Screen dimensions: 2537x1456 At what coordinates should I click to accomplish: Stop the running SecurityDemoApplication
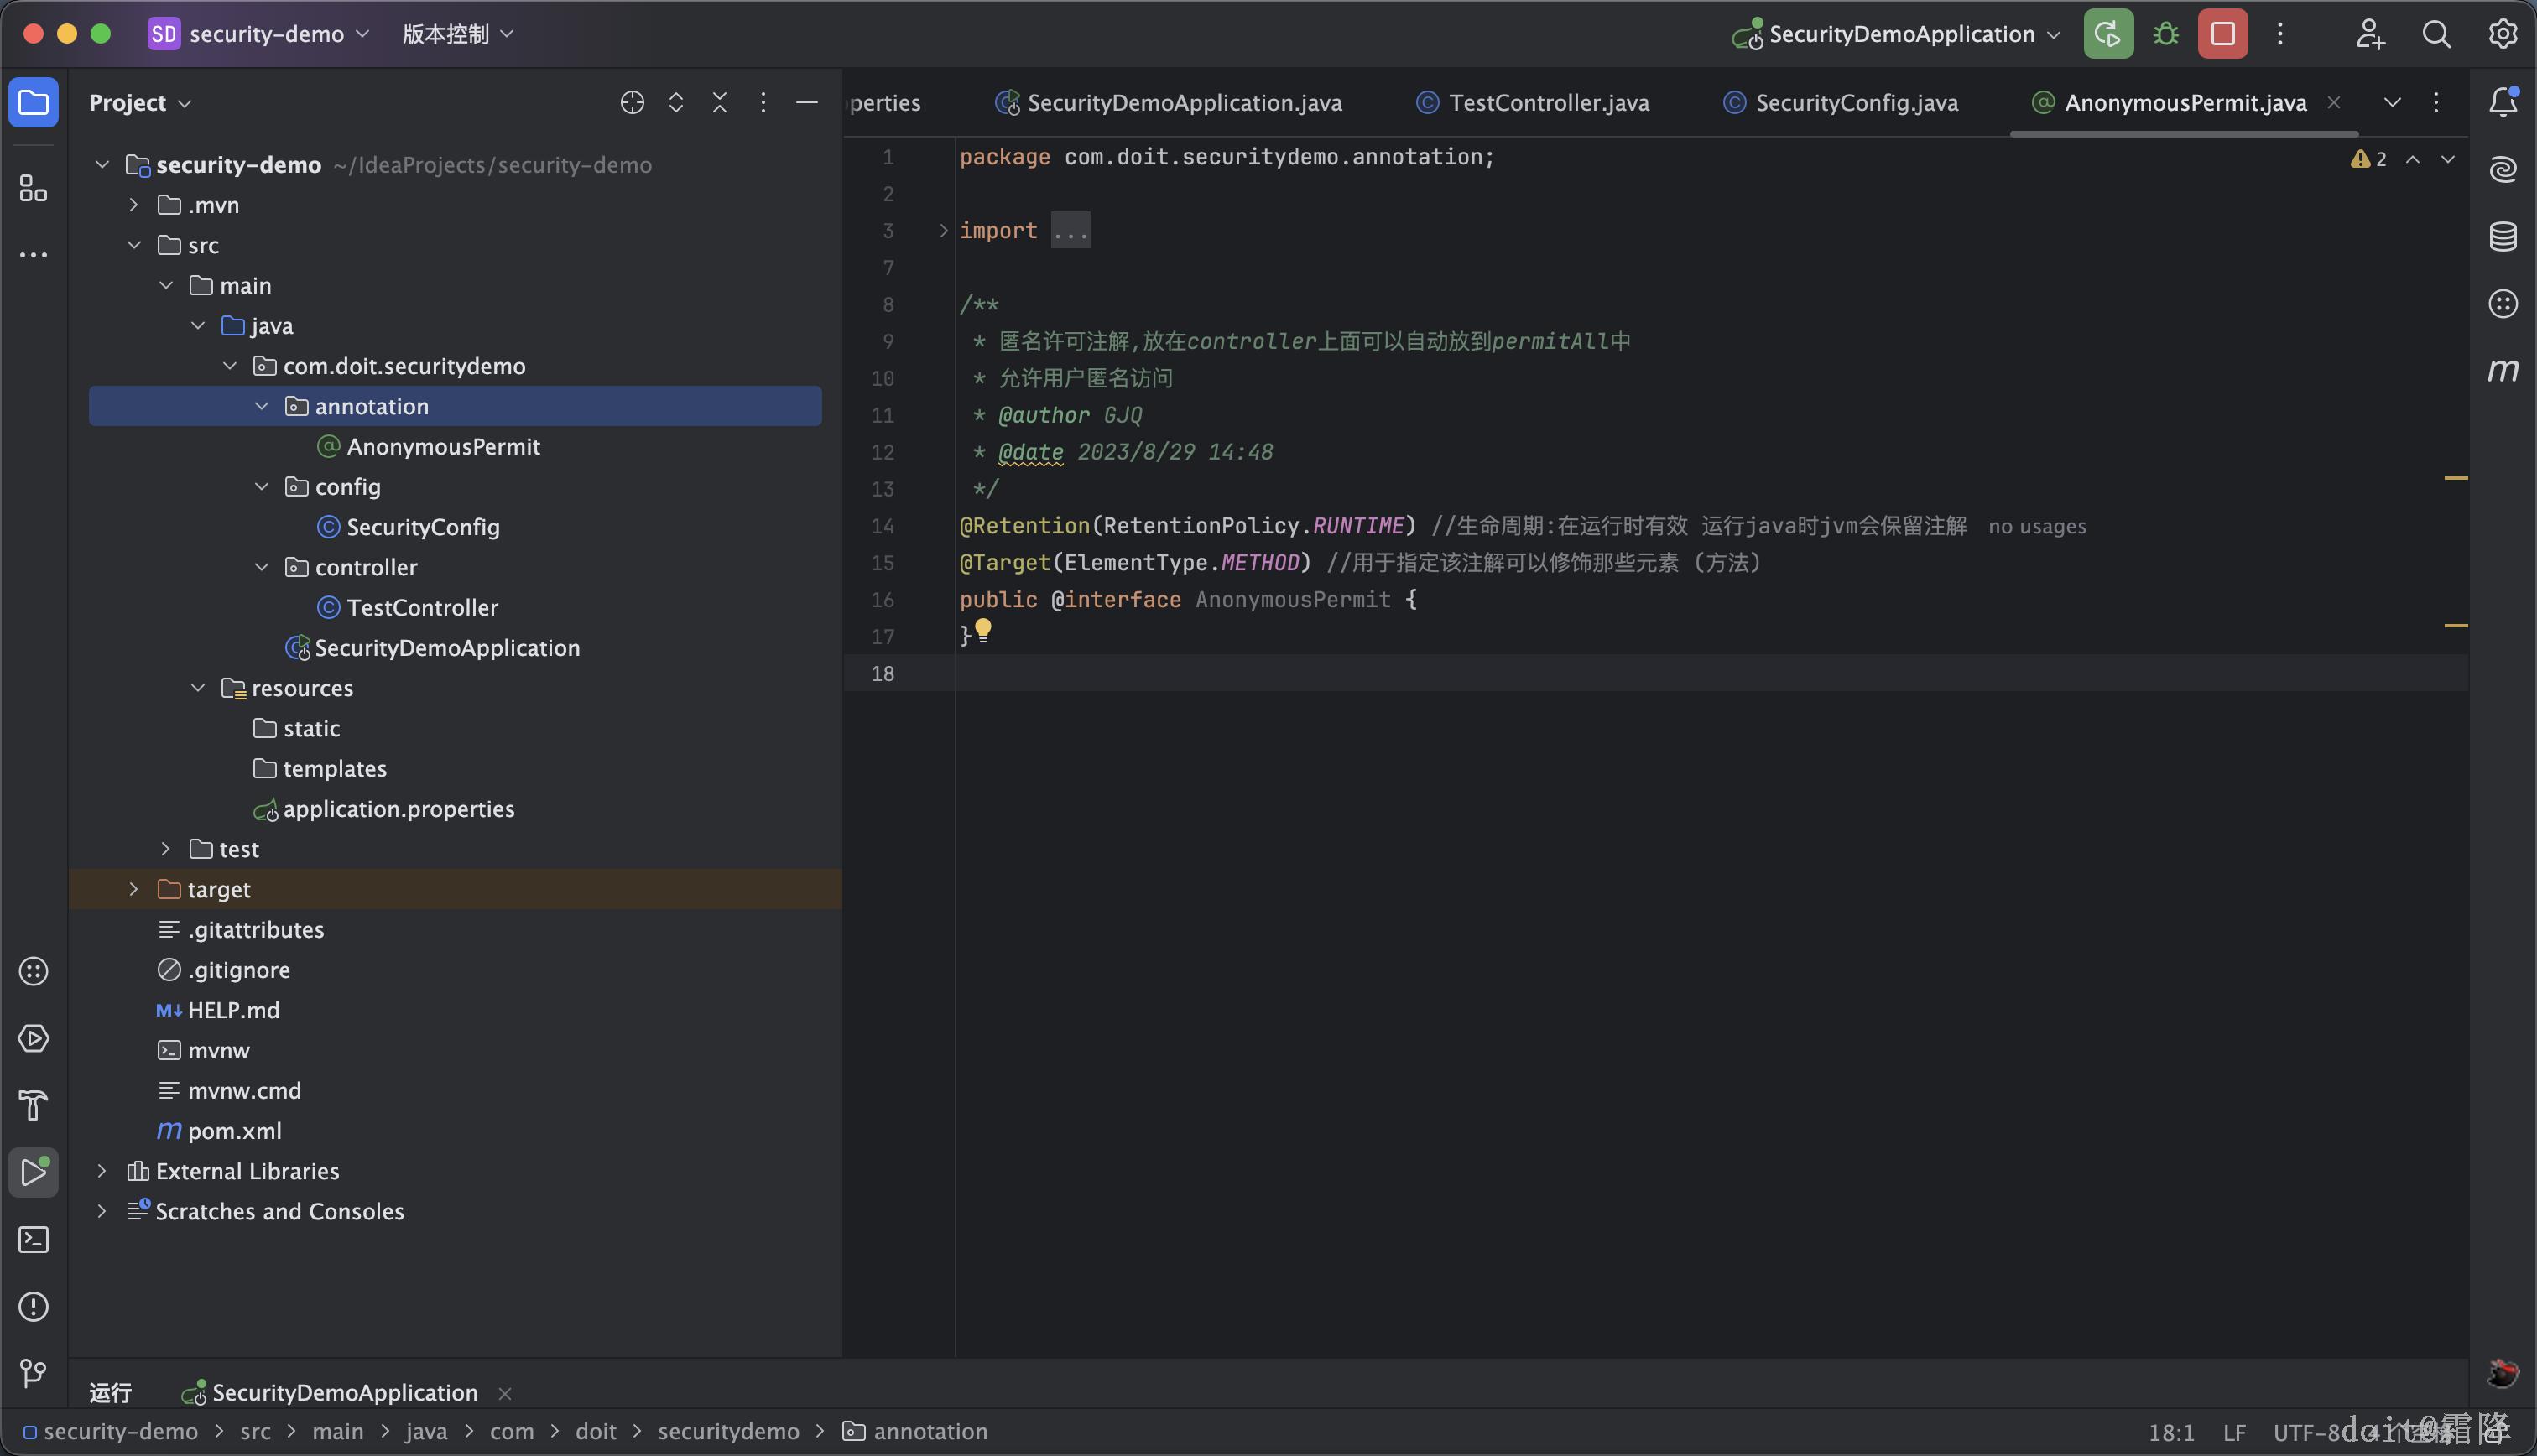2222,34
